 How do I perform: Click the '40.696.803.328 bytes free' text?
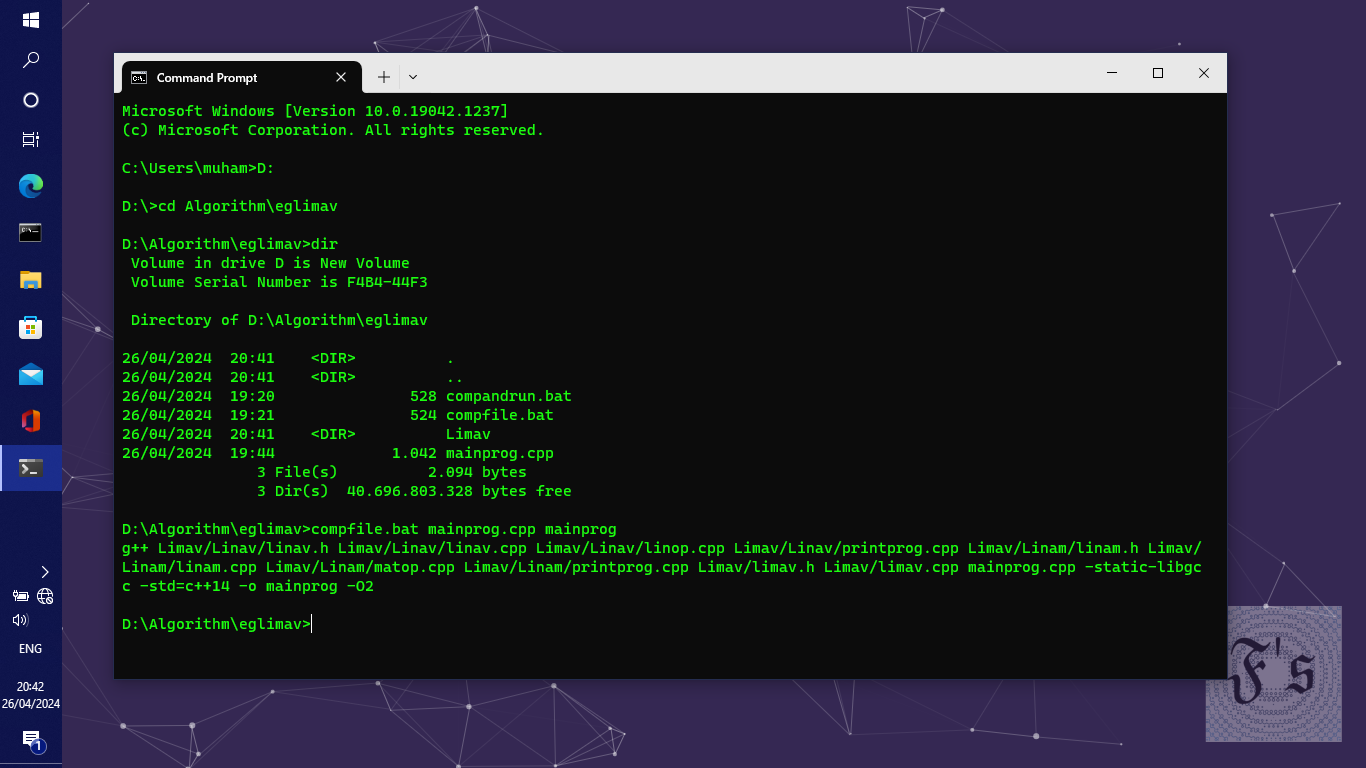tap(459, 491)
